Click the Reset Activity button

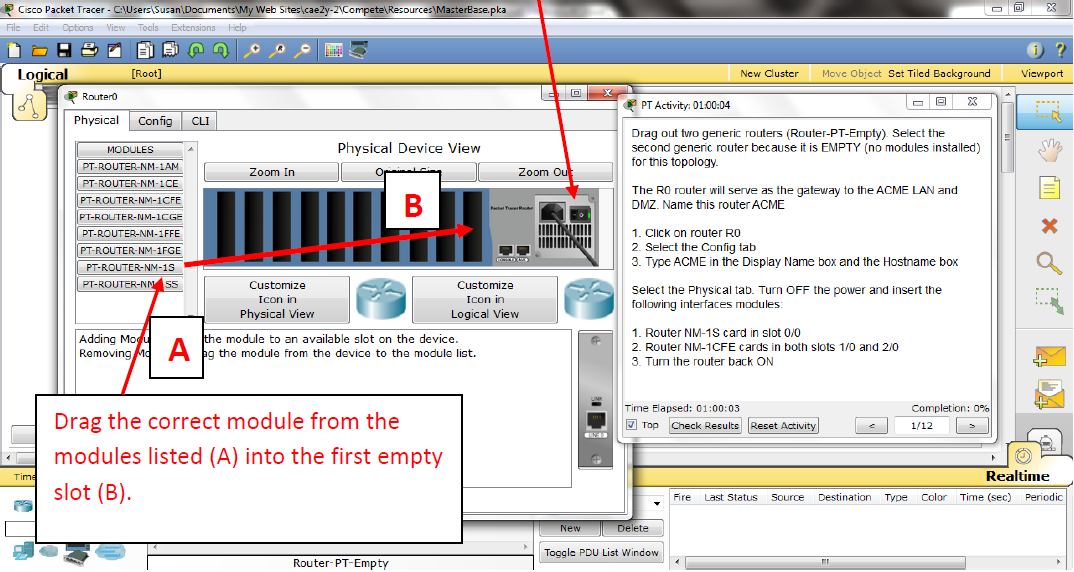[x=784, y=425]
